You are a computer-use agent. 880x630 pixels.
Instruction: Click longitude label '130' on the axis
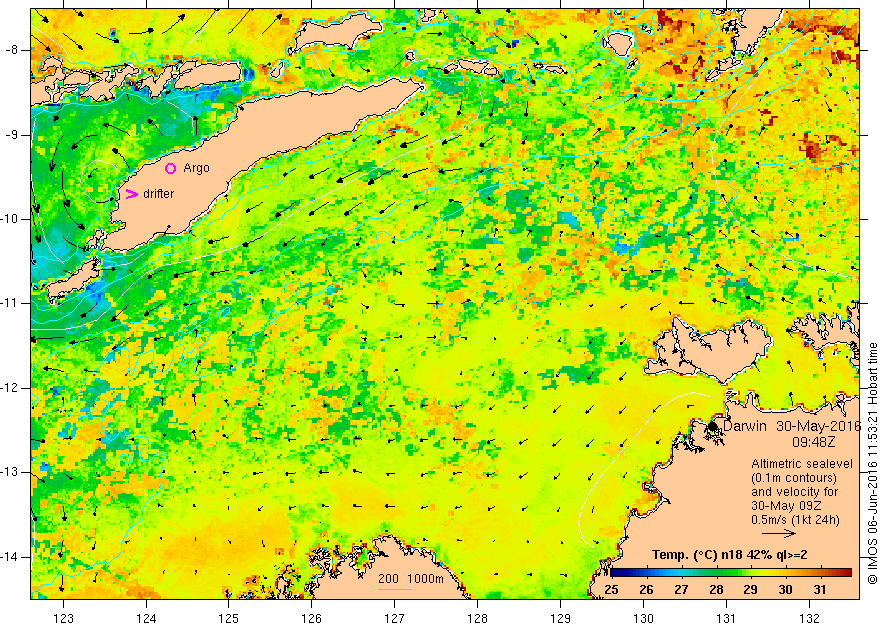(x=643, y=618)
